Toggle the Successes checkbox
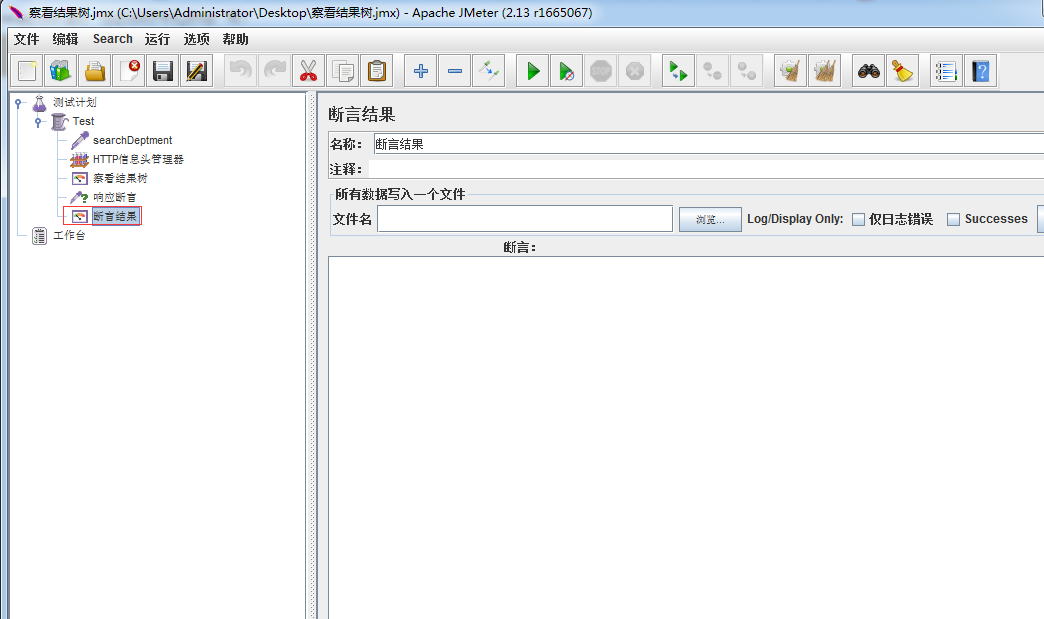 (953, 219)
